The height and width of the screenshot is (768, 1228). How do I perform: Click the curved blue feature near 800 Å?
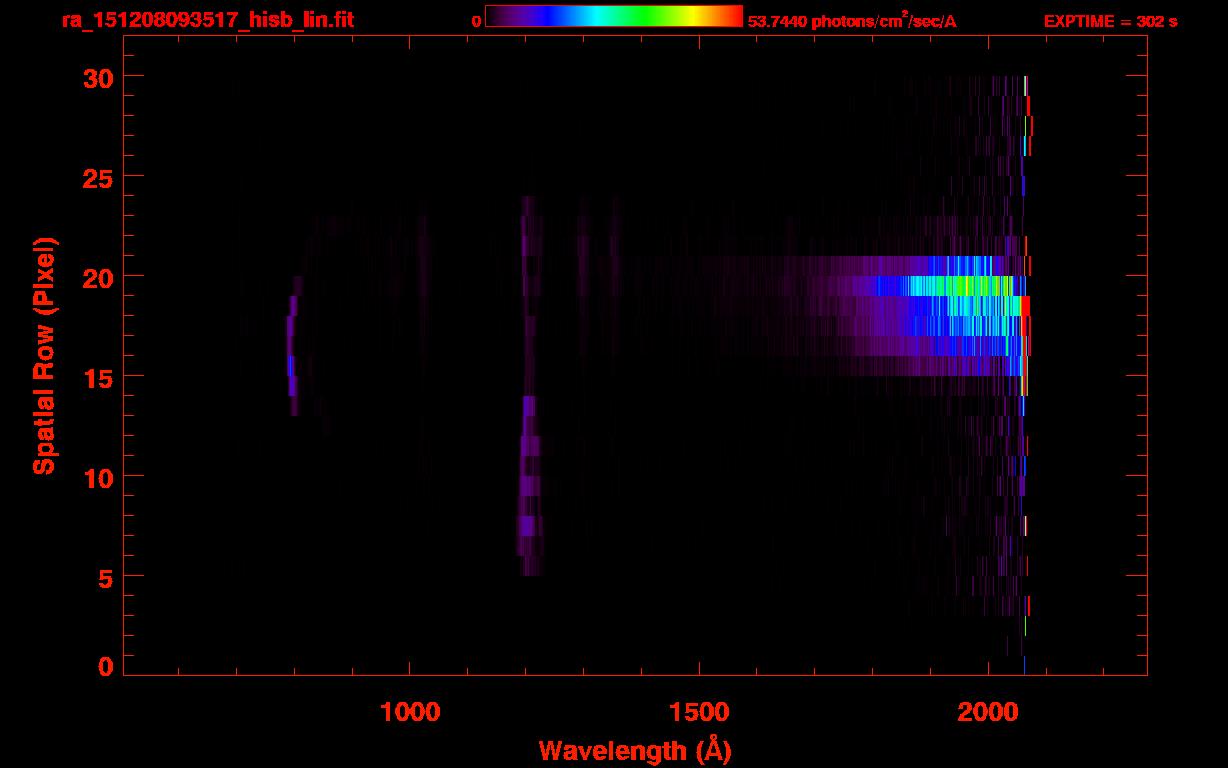(293, 345)
